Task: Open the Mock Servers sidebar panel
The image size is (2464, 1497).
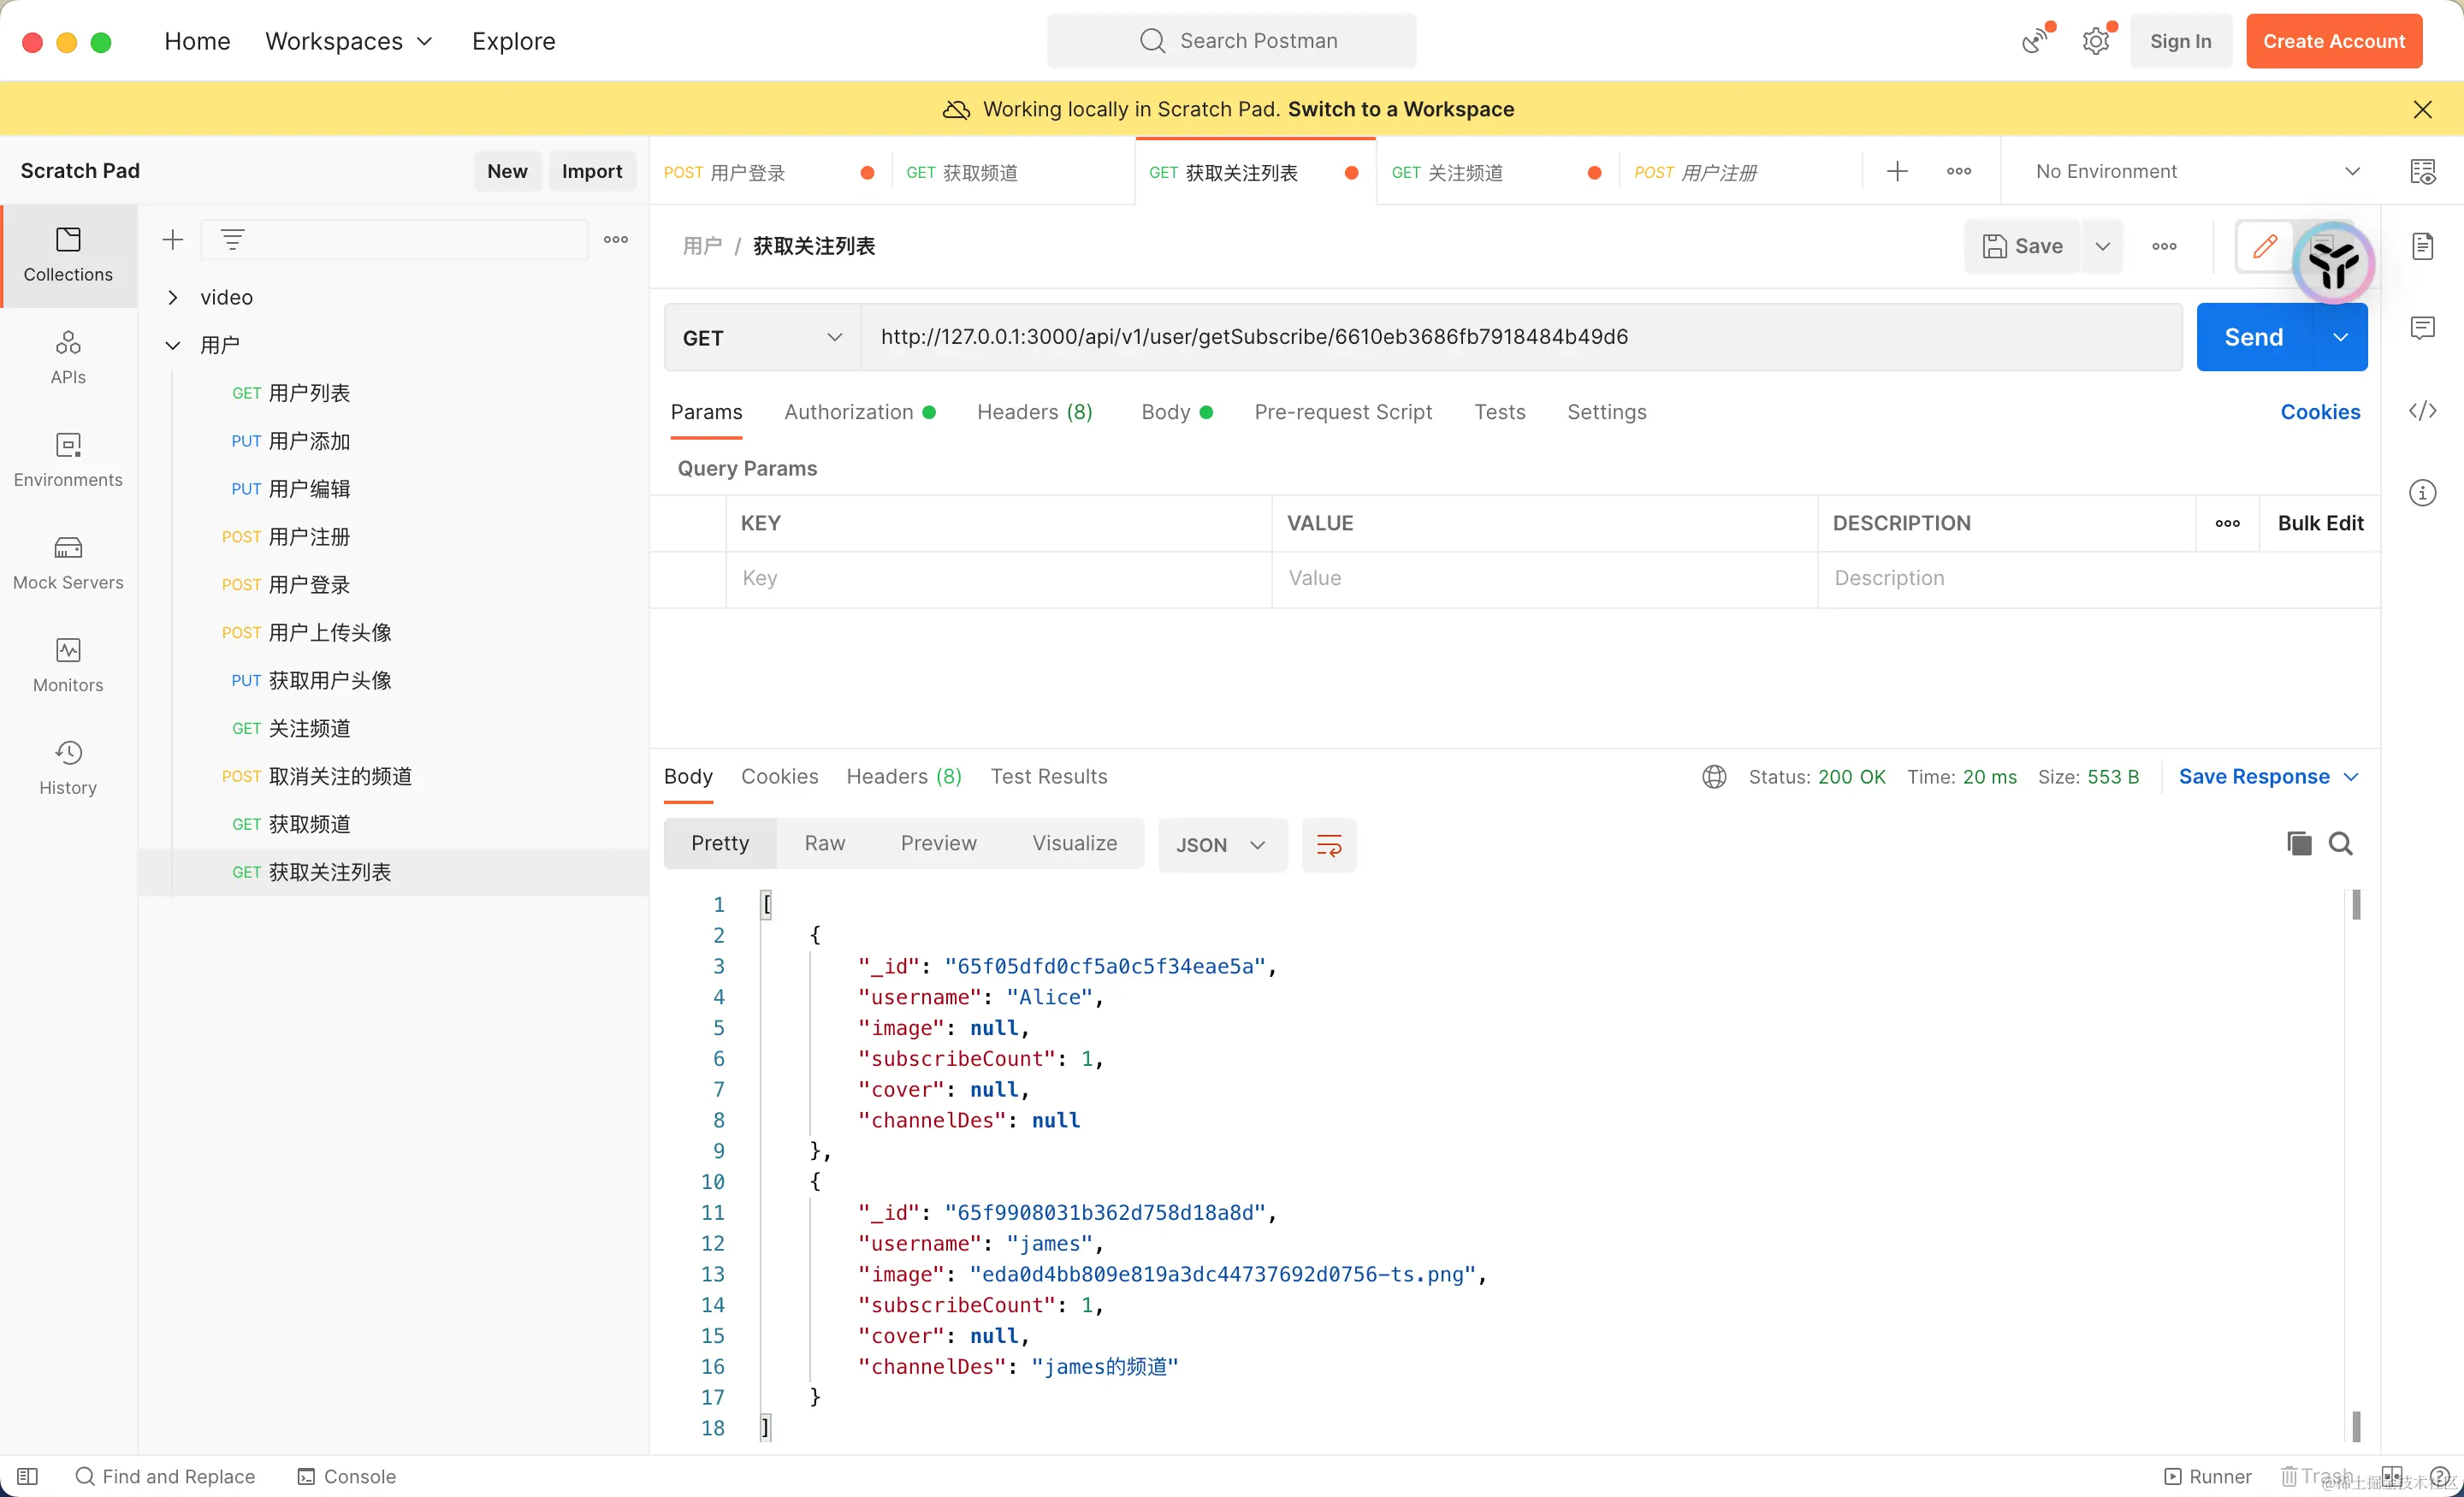Action: (x=68, y=563)
